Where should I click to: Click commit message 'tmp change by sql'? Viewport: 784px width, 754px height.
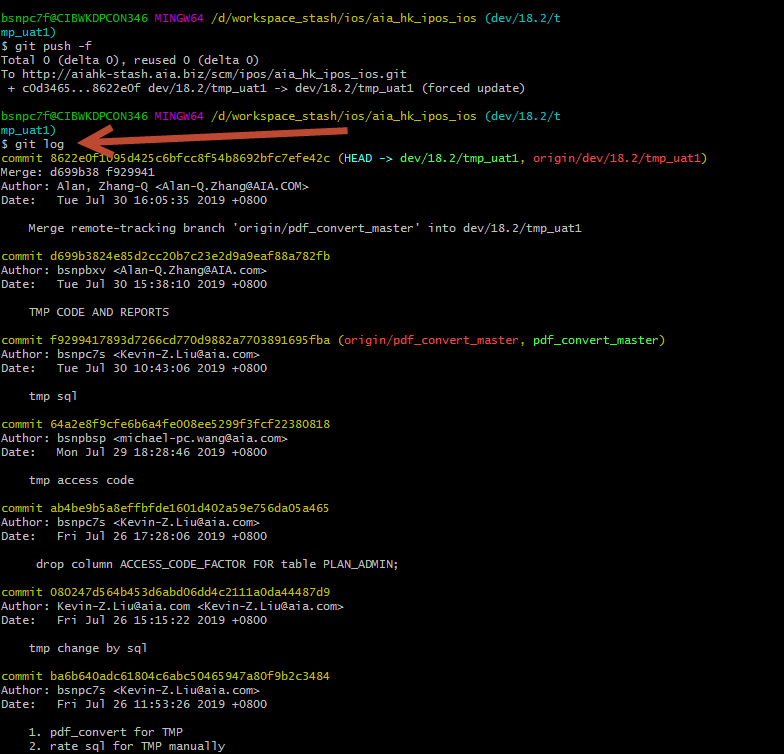click(88, 648)
